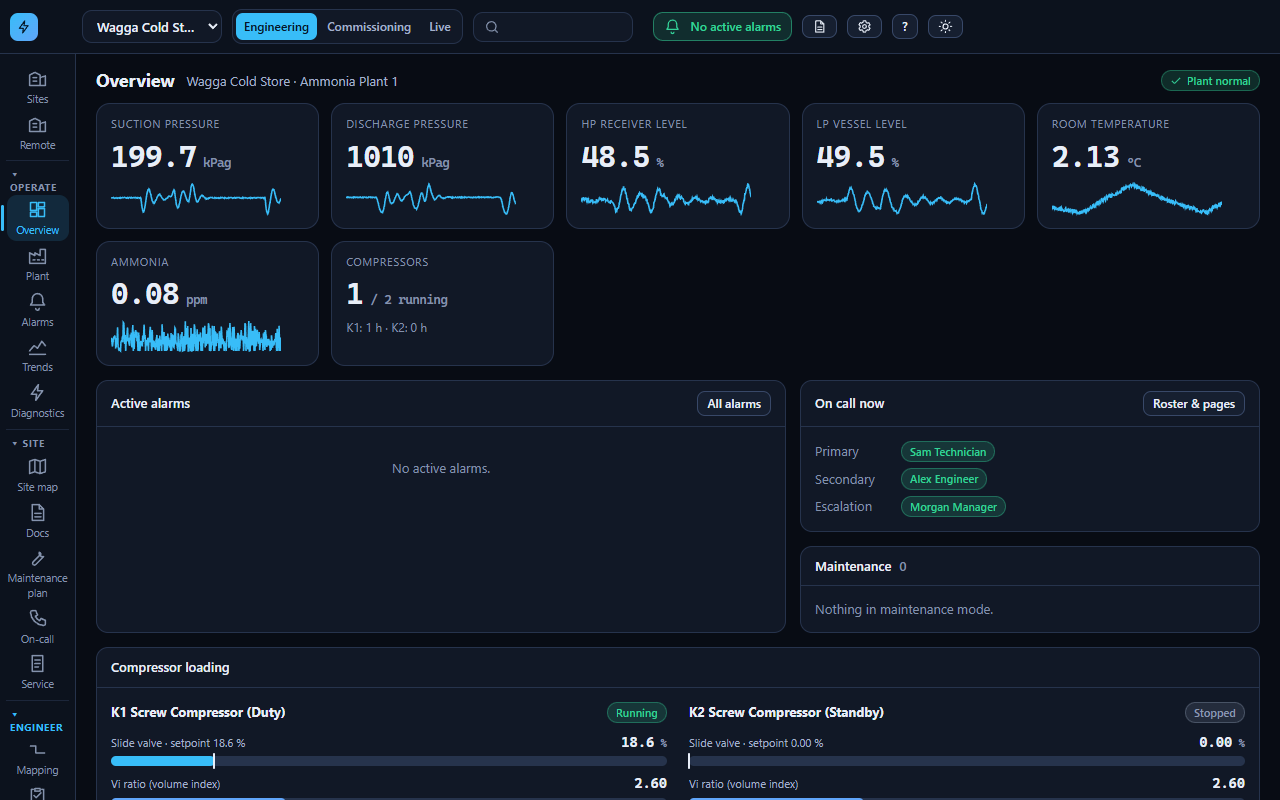This screenshot has height=800, width=1280.
Task: Open Mapping under Engineer section
Action: coord(37,759)
